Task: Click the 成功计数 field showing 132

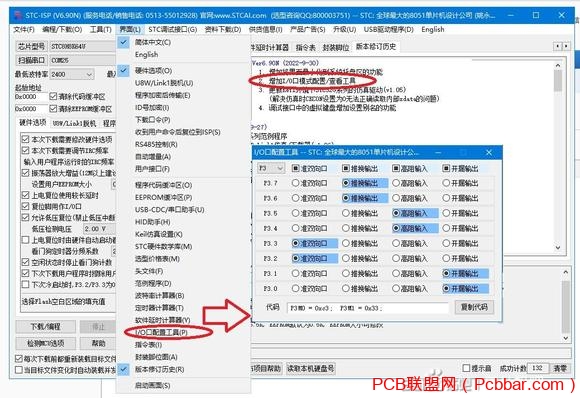Action: click(x=537, y=368)
